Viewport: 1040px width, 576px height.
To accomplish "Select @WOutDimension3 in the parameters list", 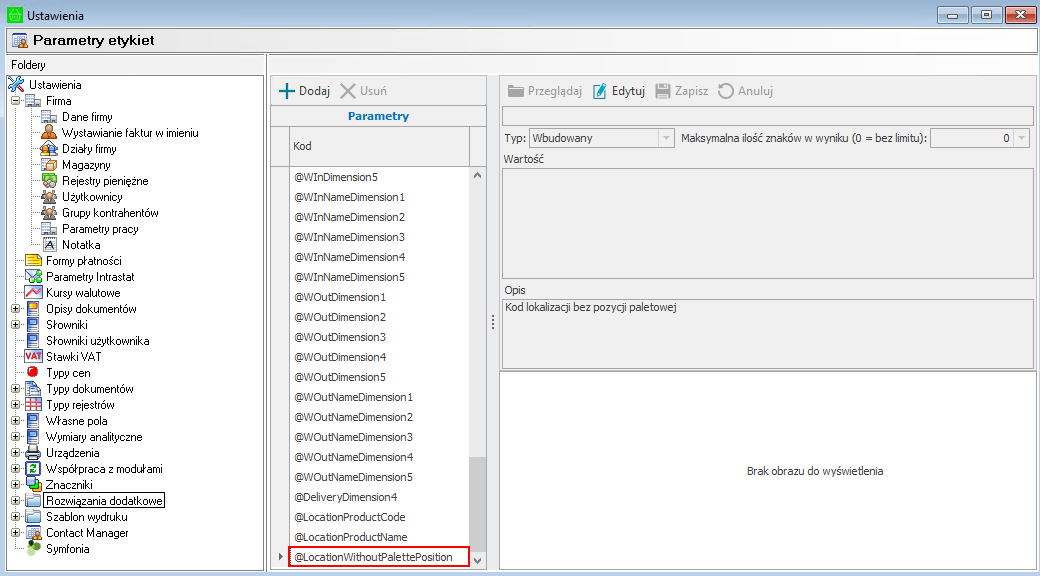I will pos(339,337).
